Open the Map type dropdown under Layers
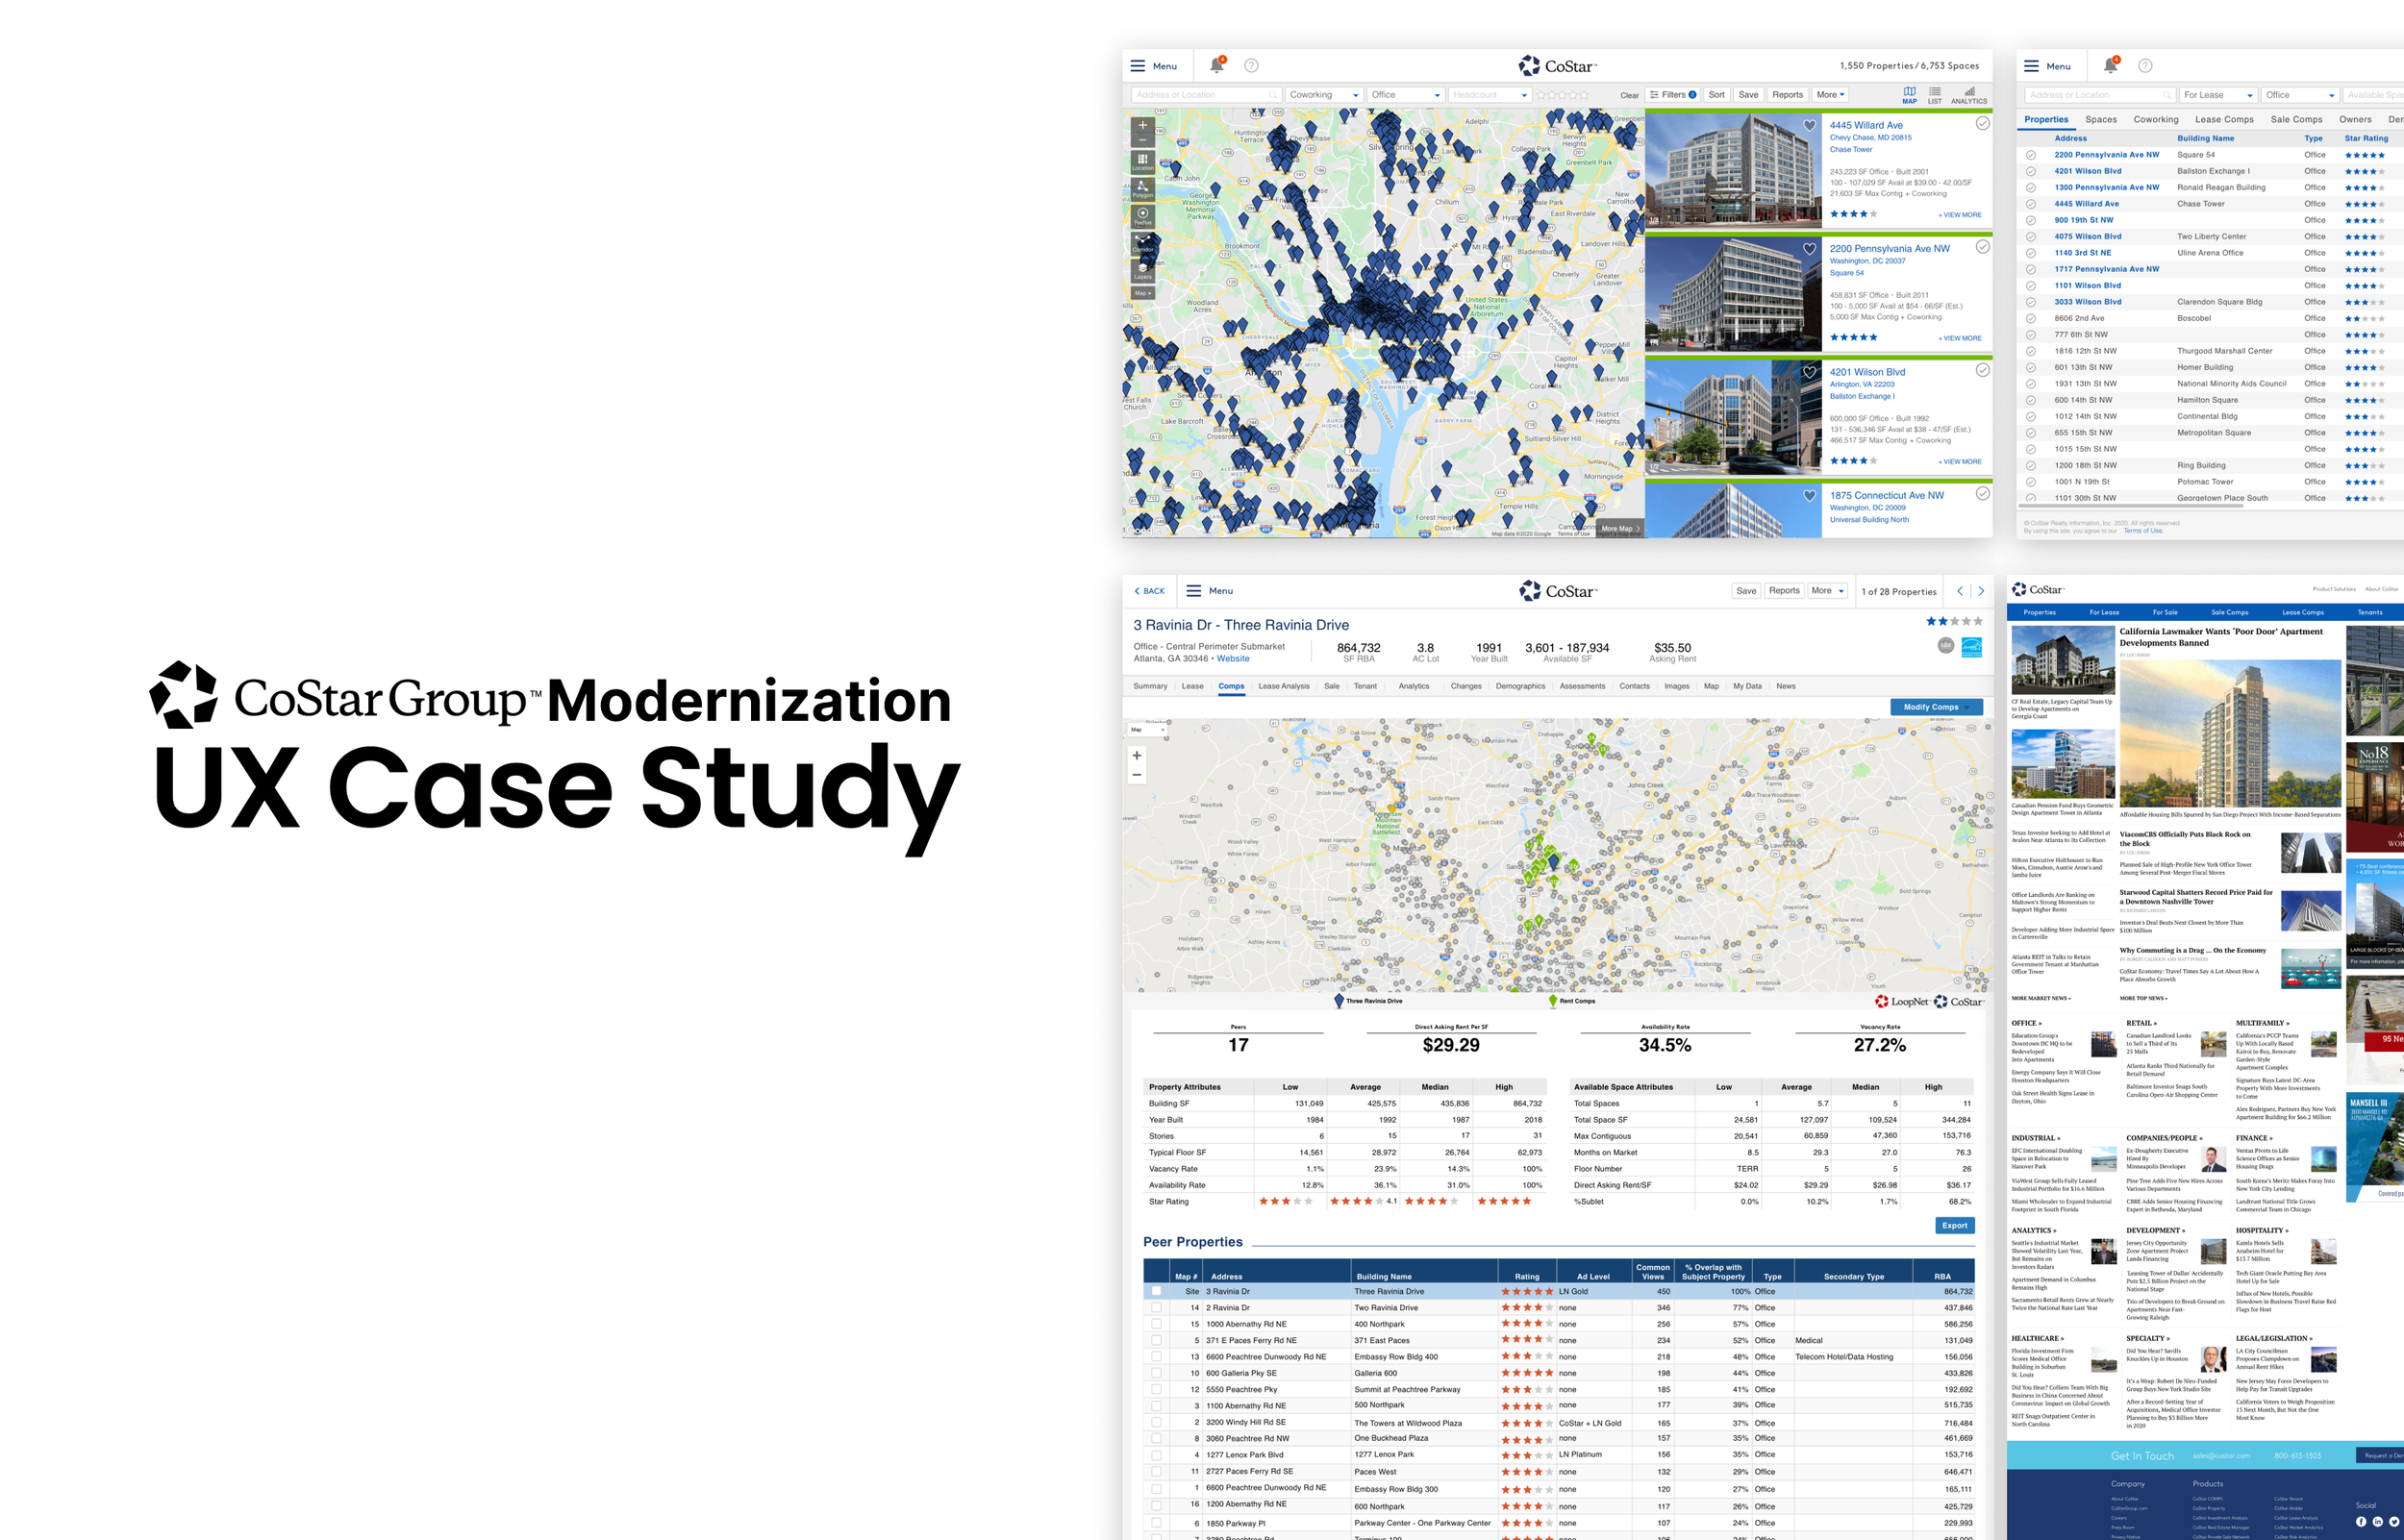The height and width of the screenshot is (1540, 2404). (x=1142, y=293)
